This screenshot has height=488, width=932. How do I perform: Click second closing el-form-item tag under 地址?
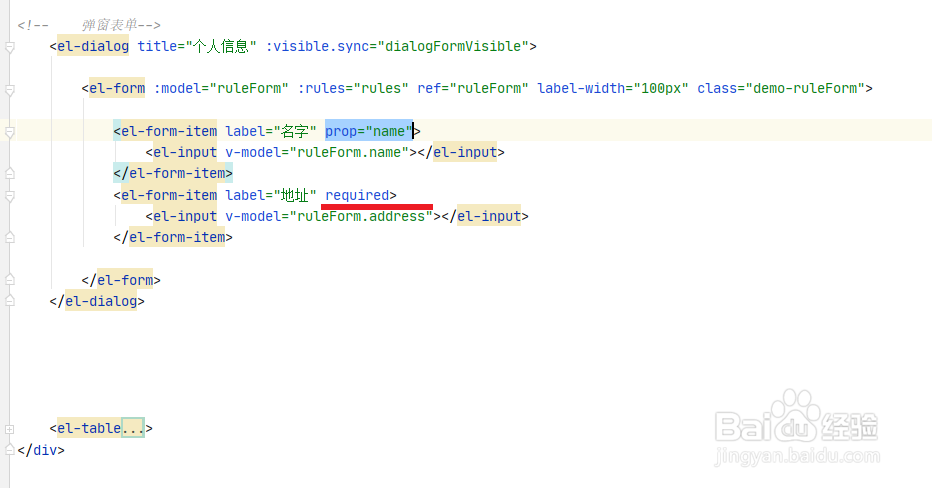tap(173, 238)
